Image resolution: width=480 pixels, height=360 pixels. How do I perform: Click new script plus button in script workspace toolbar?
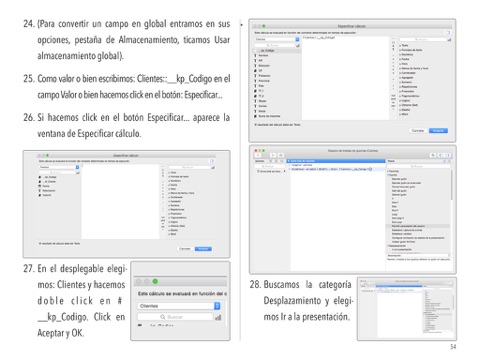pyautogui.click(x=258, y=155)
